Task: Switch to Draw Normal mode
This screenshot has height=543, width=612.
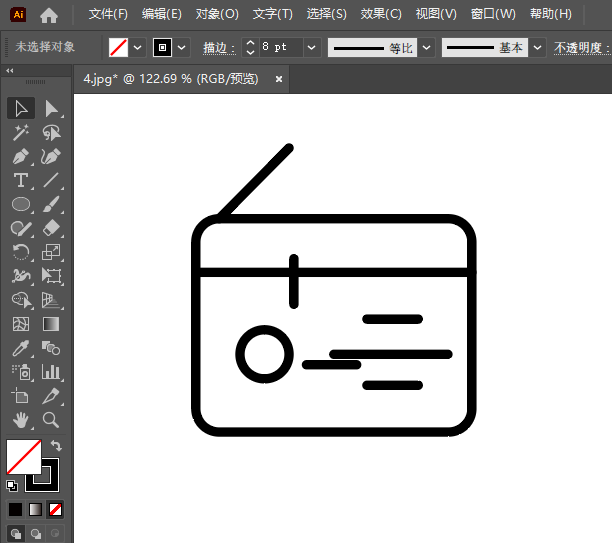Action: 16,533
